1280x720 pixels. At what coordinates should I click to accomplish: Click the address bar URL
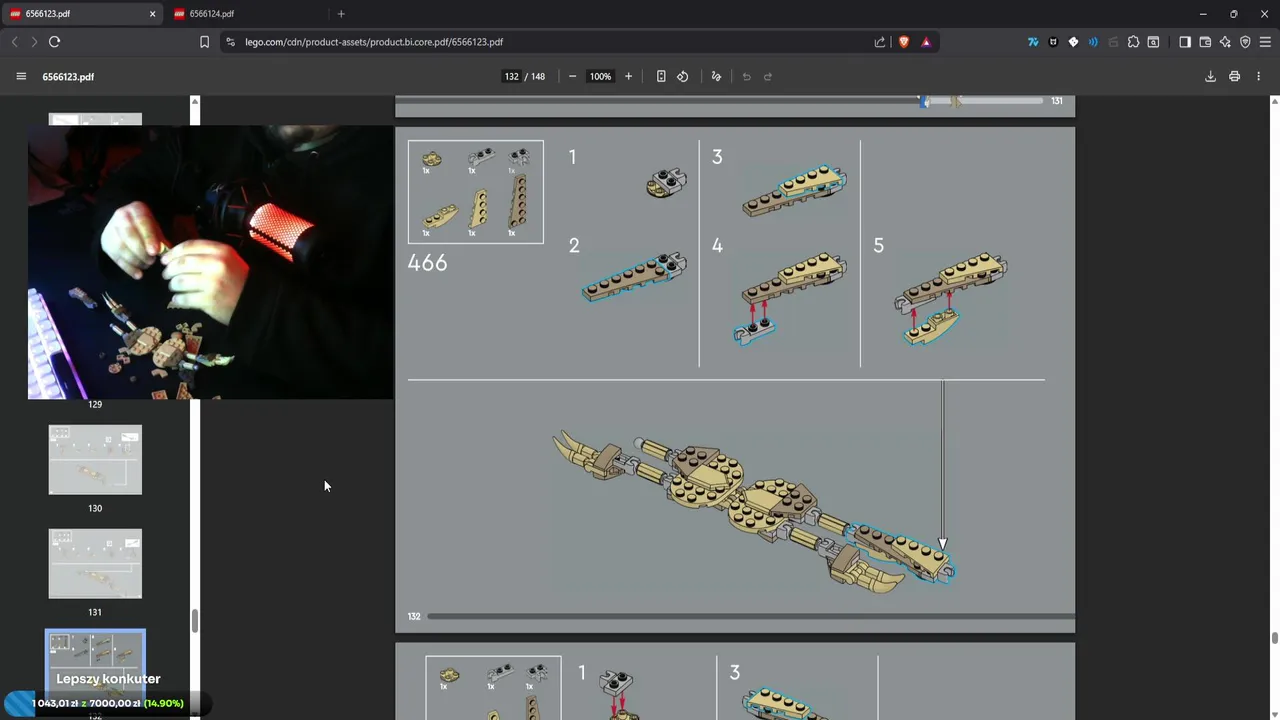point(374,42)
